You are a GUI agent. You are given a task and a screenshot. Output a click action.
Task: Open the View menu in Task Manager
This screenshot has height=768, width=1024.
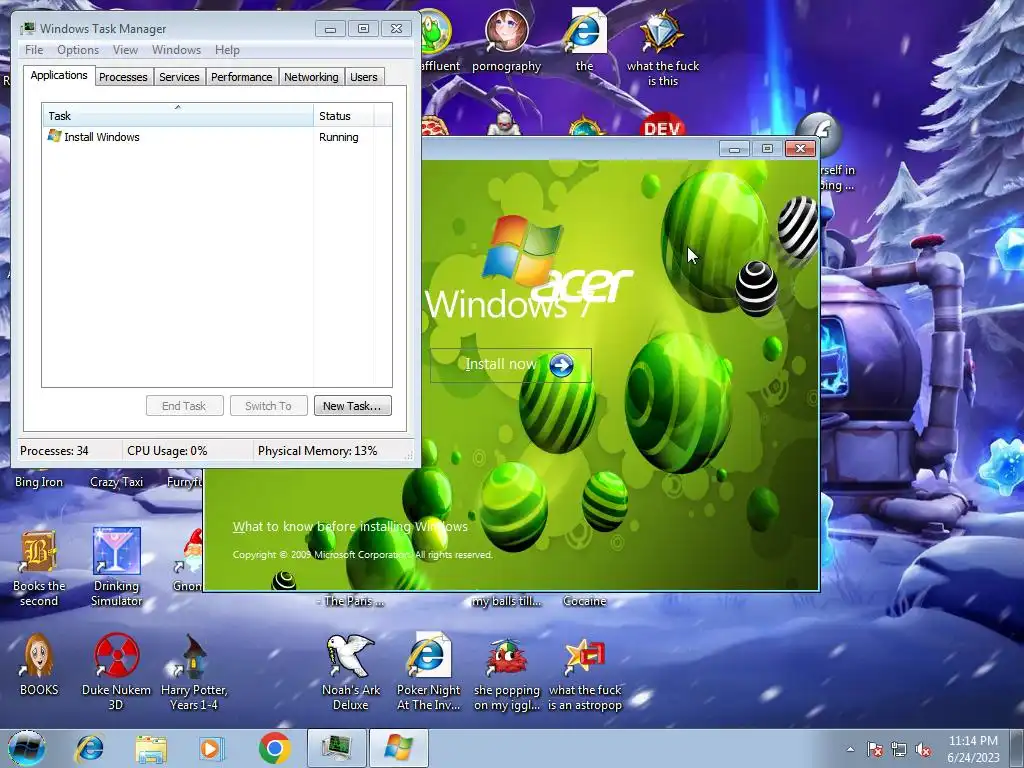point(125,50)
